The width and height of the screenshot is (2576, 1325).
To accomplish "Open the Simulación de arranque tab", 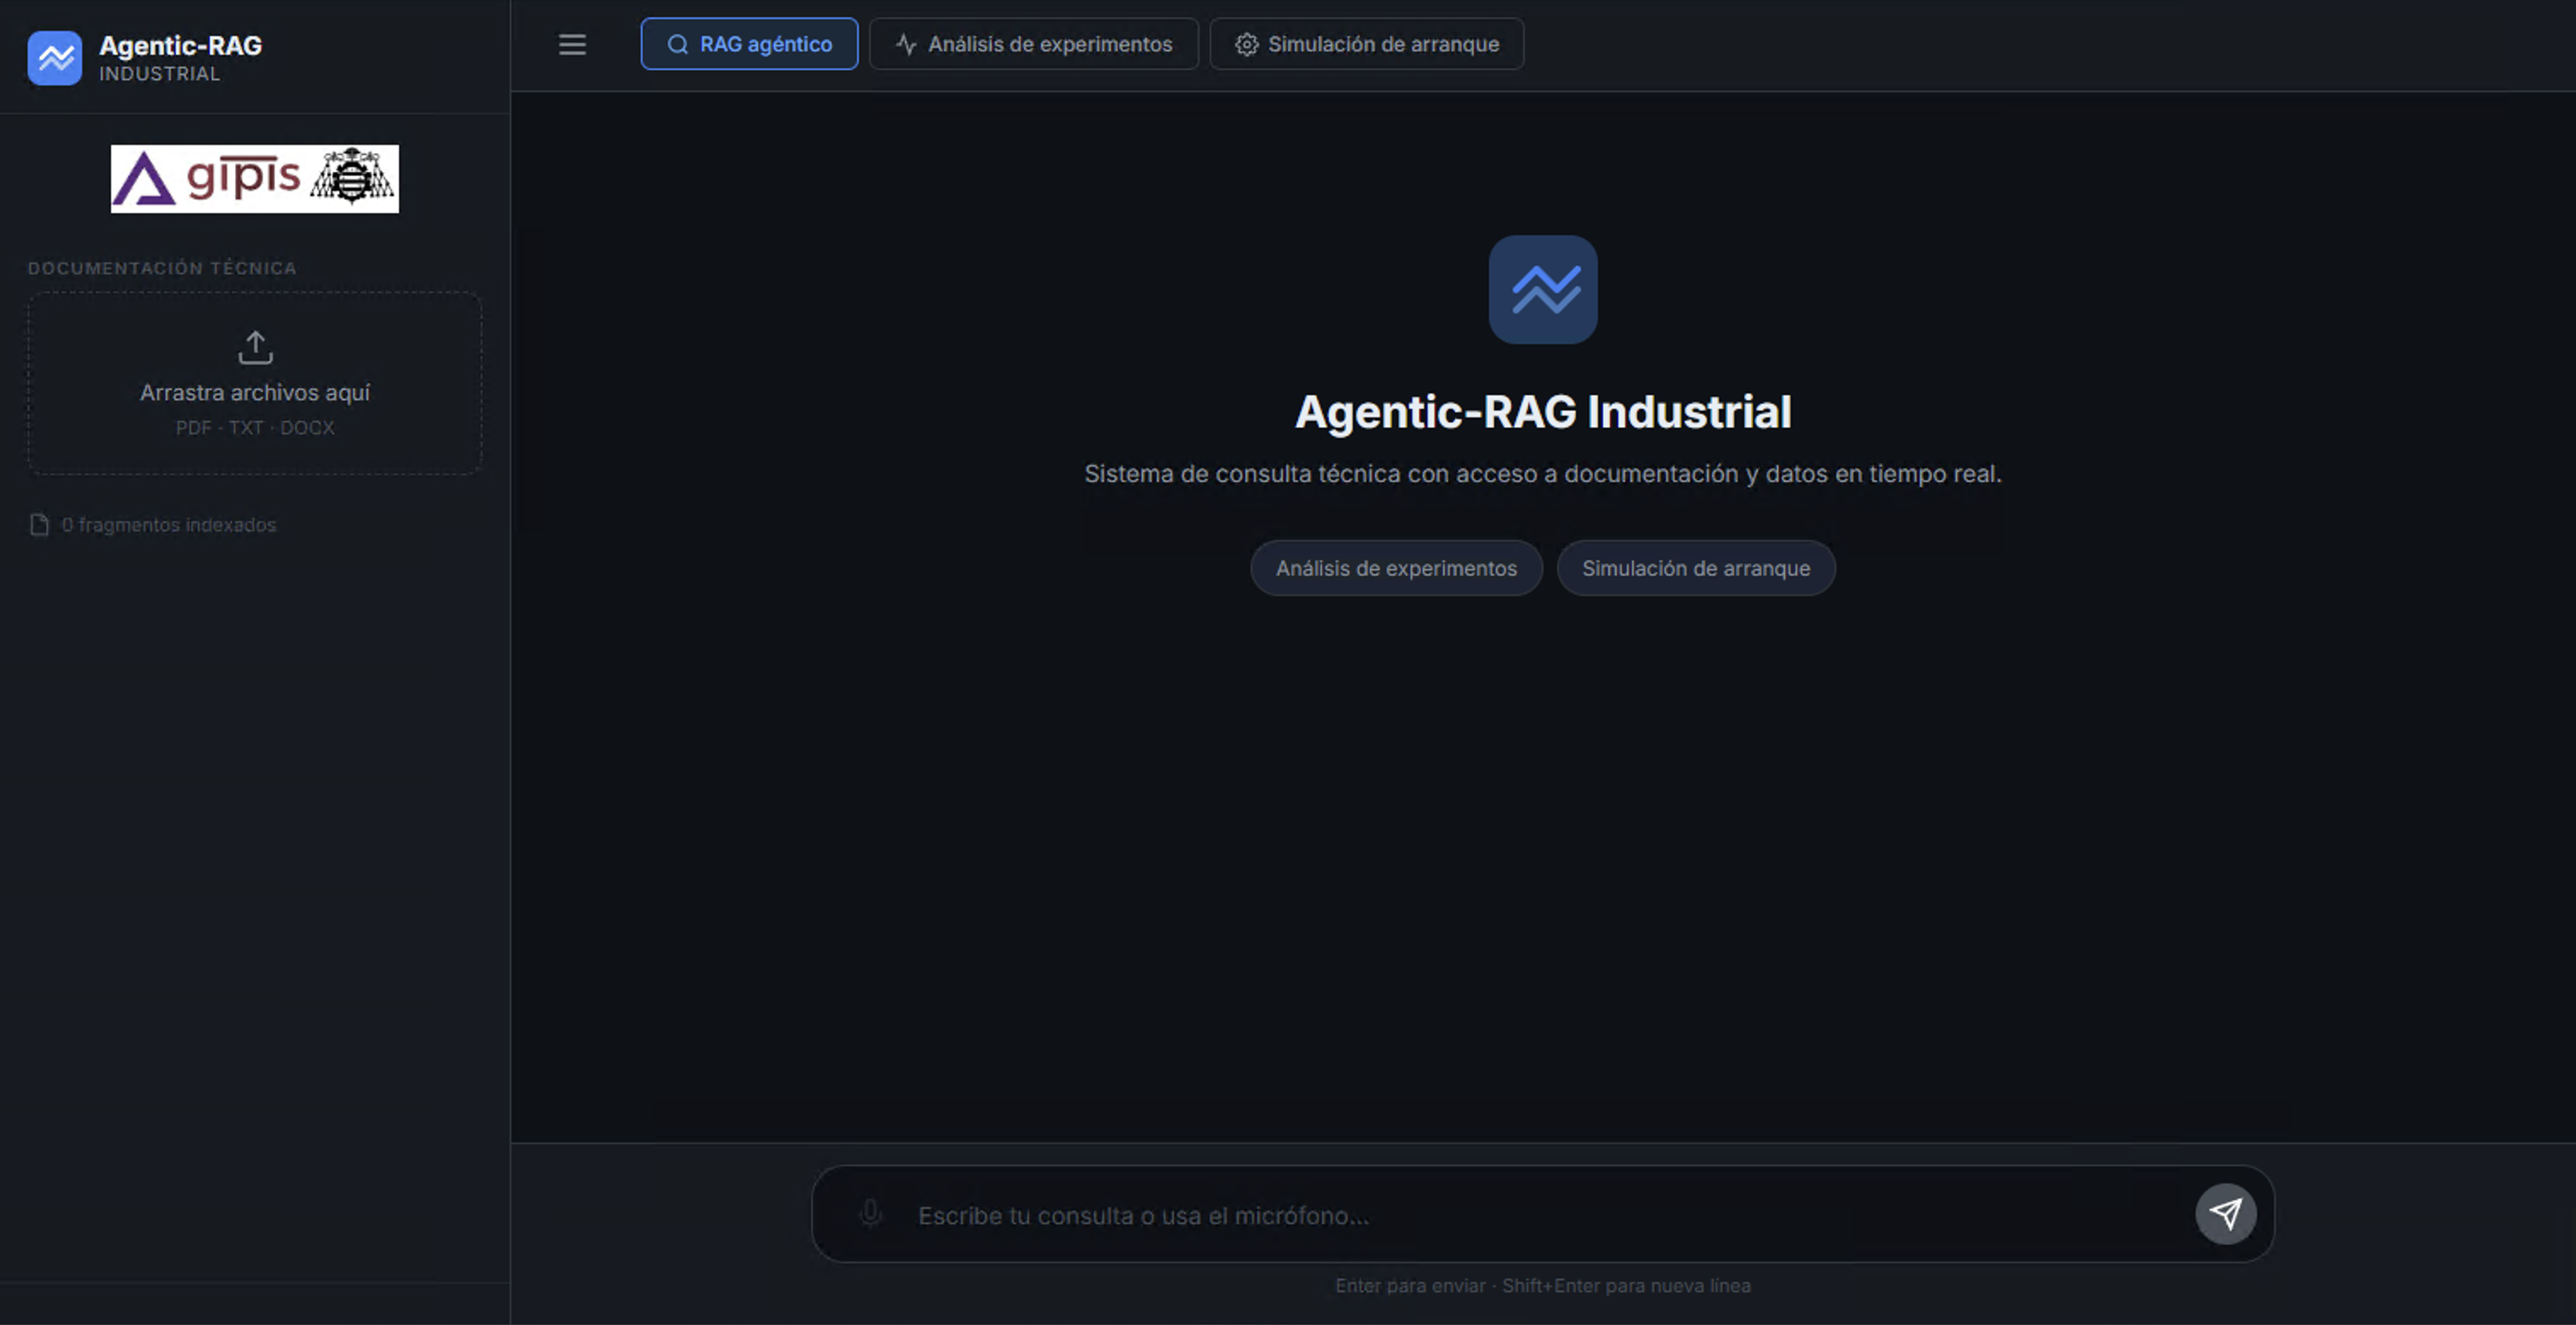I will click(x=1366, y=44).
